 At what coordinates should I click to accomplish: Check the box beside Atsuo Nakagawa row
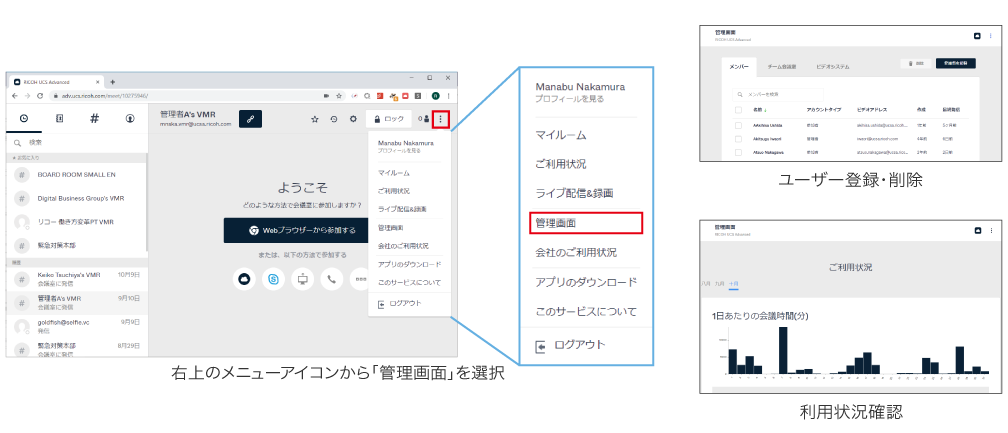(x=738, y=152)
